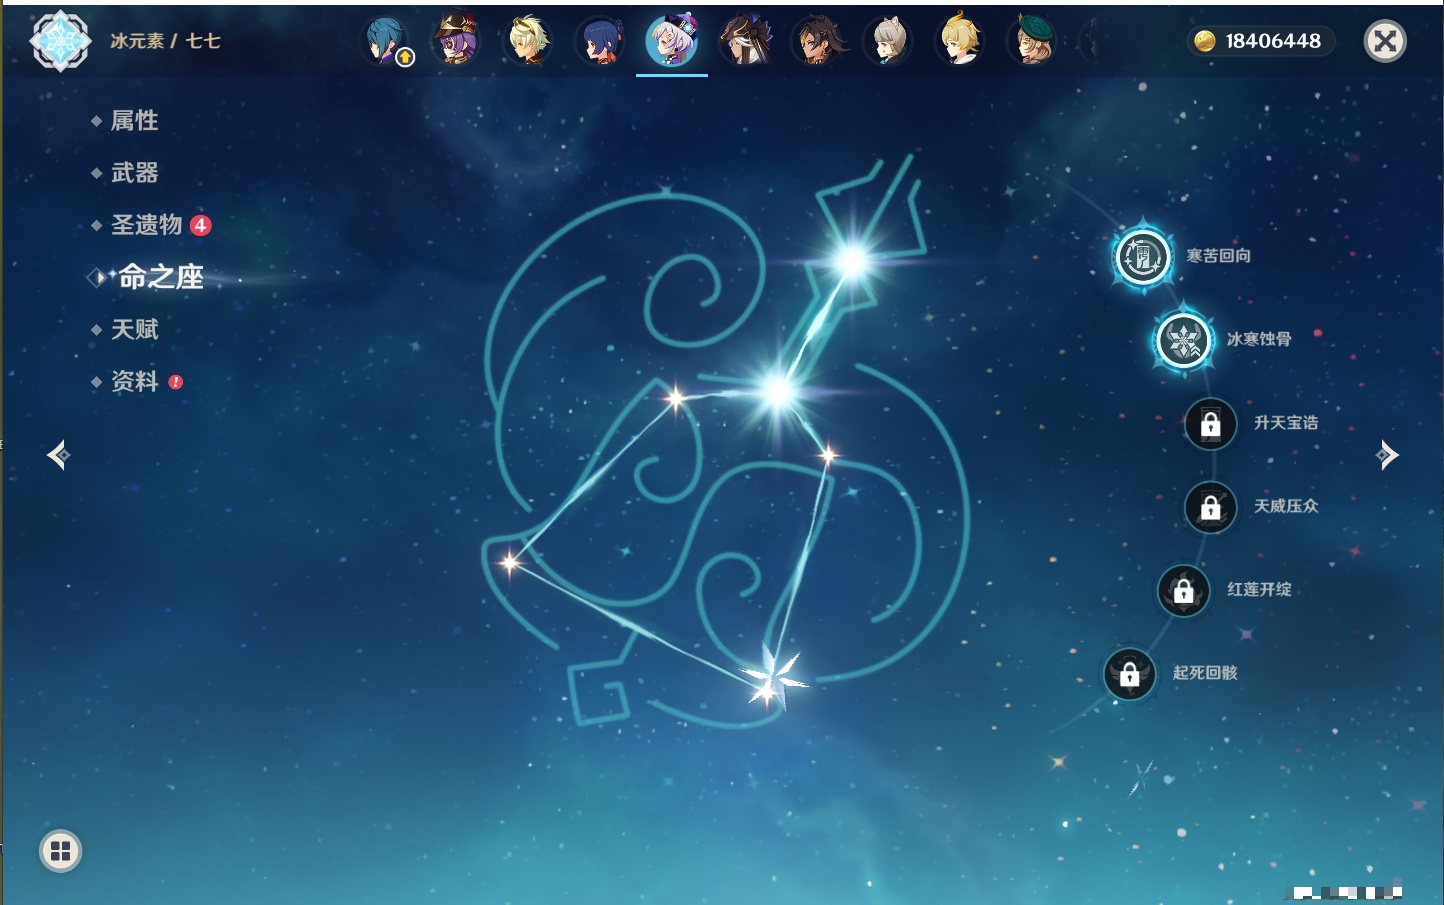Viewport: 1444px width, 905px height.
Task: Click the 冰元素 / 七七 title text
Action: pyautogui.click(x=165, y=41)
